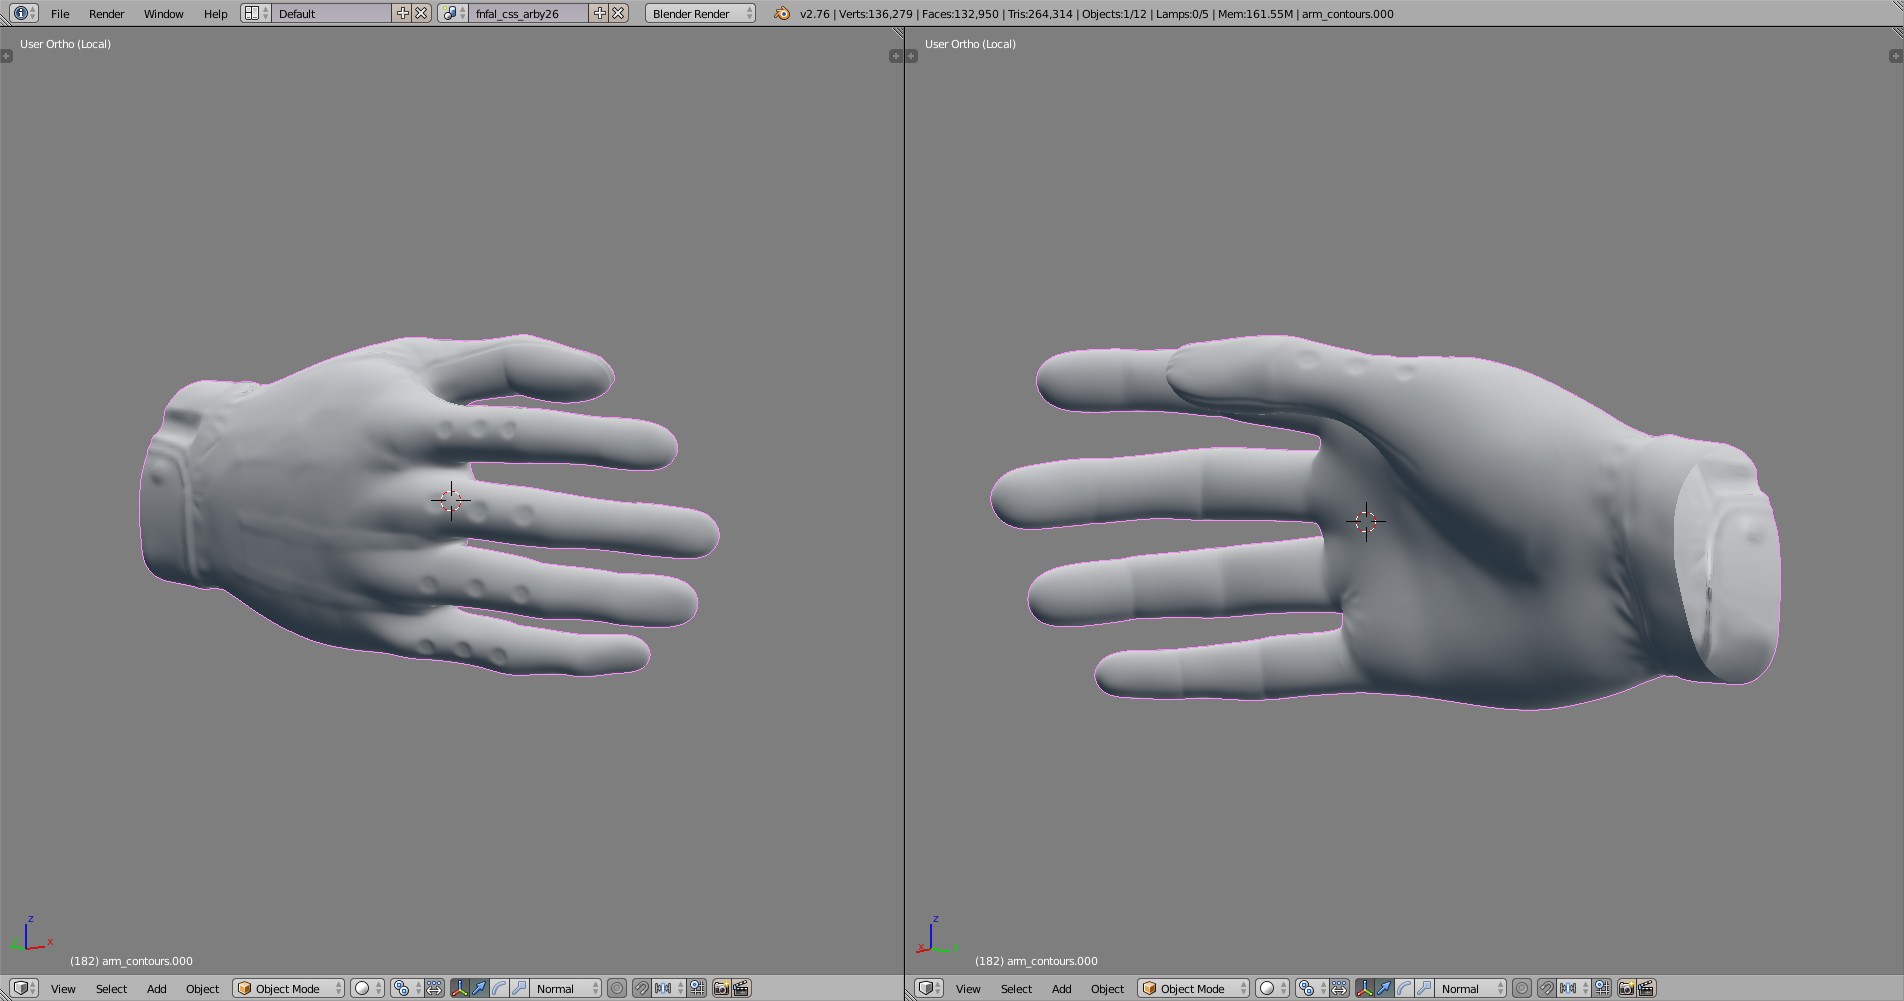Open viewport shading selector in left viewport

367,988
